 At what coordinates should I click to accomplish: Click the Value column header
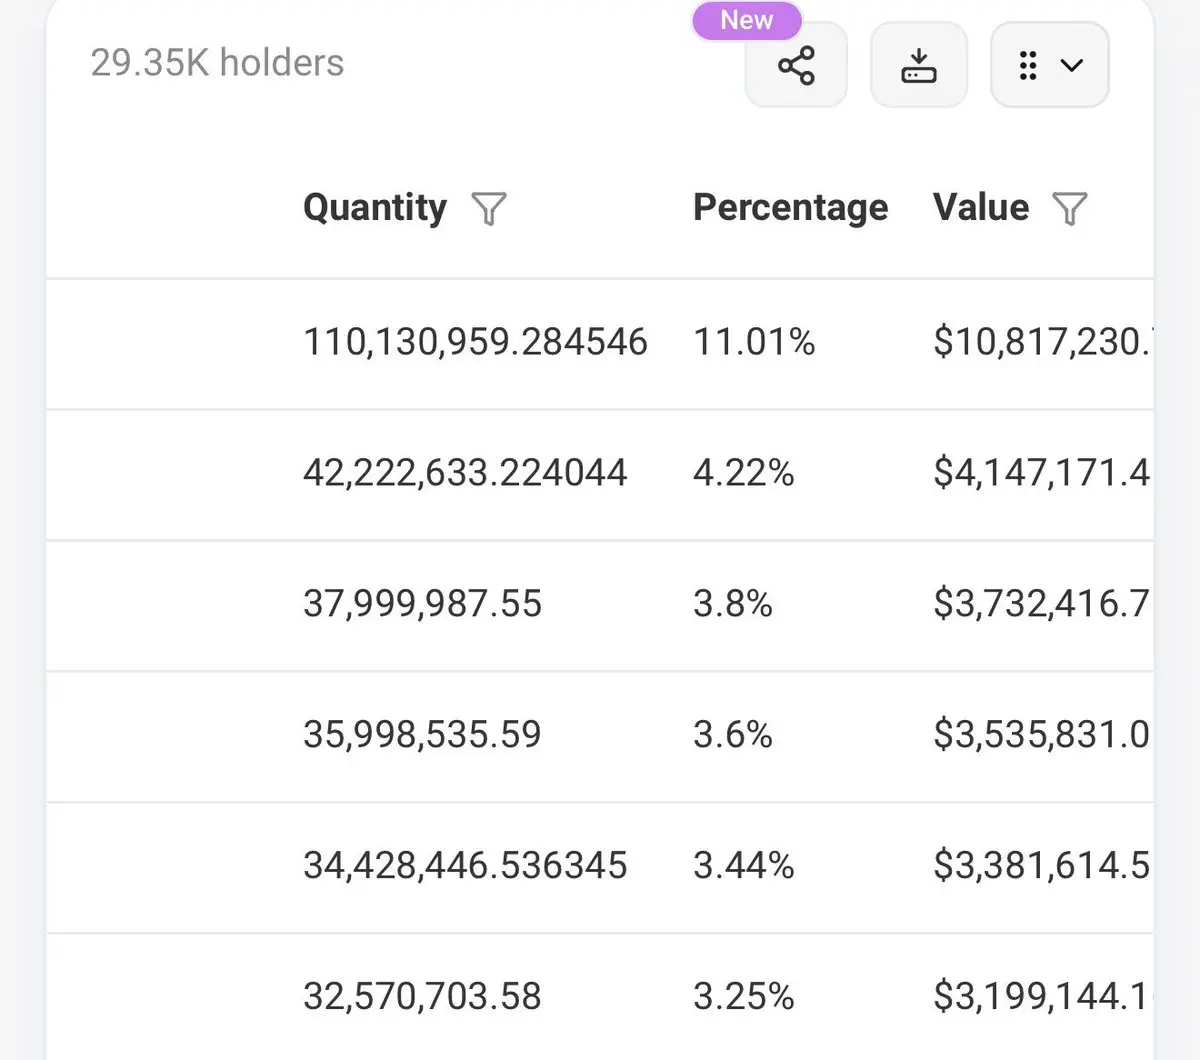point(980,208)
